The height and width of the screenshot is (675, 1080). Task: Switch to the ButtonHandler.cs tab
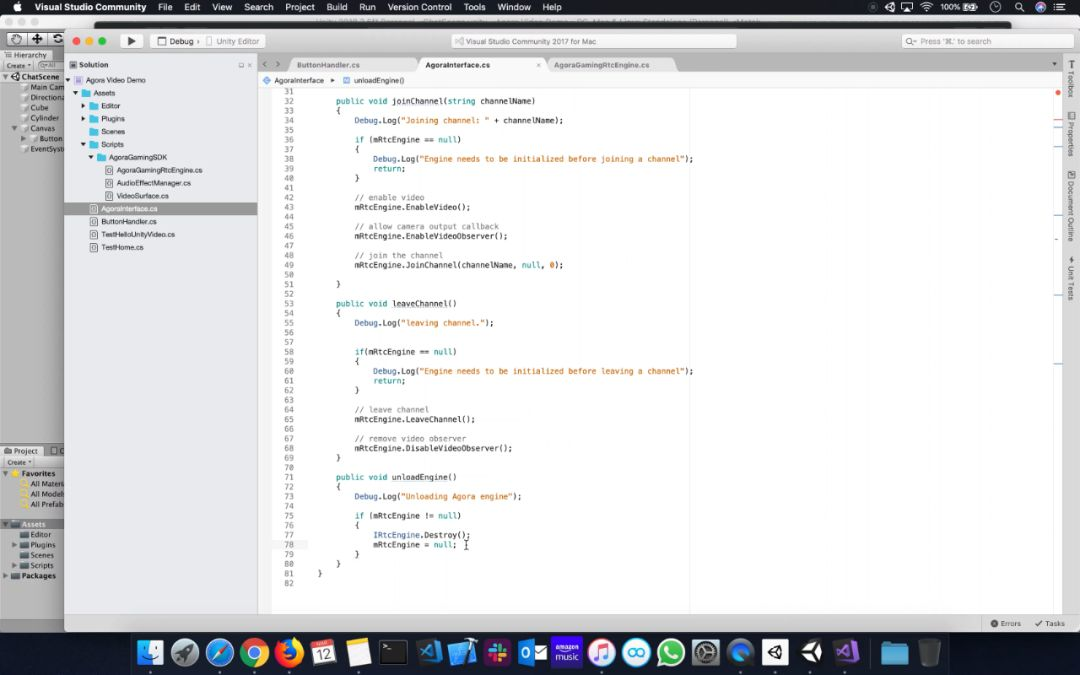328,65
